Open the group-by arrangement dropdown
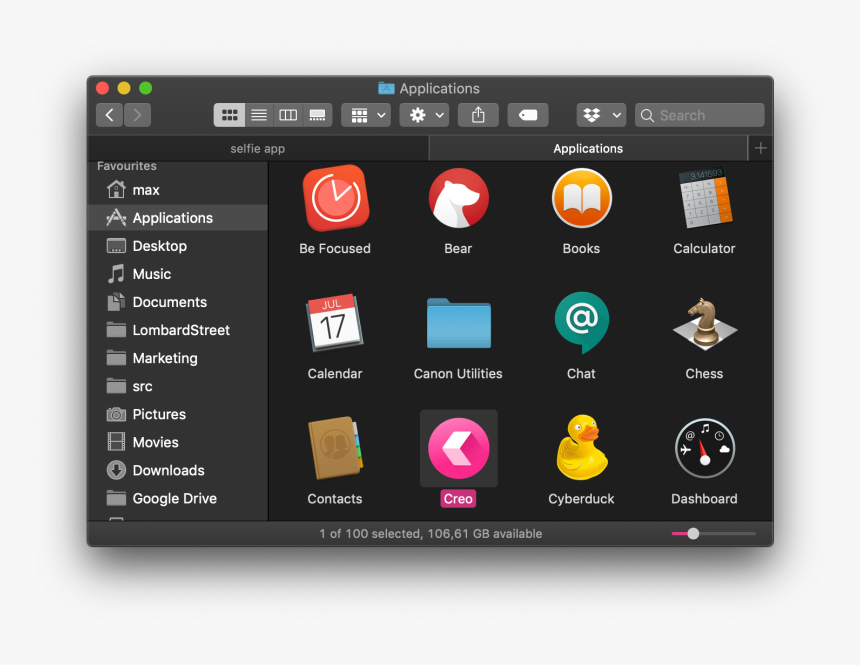 tap(366, 115)
